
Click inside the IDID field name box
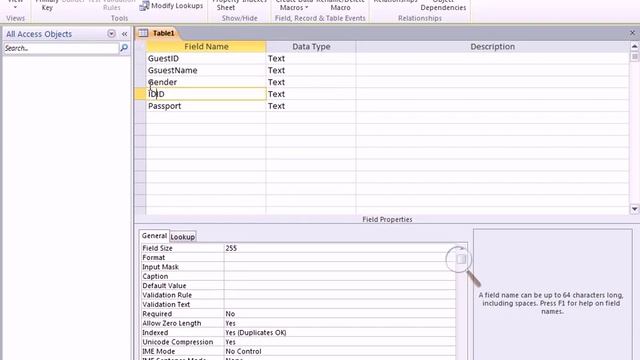pyautogui.click(x=206, y=94)
